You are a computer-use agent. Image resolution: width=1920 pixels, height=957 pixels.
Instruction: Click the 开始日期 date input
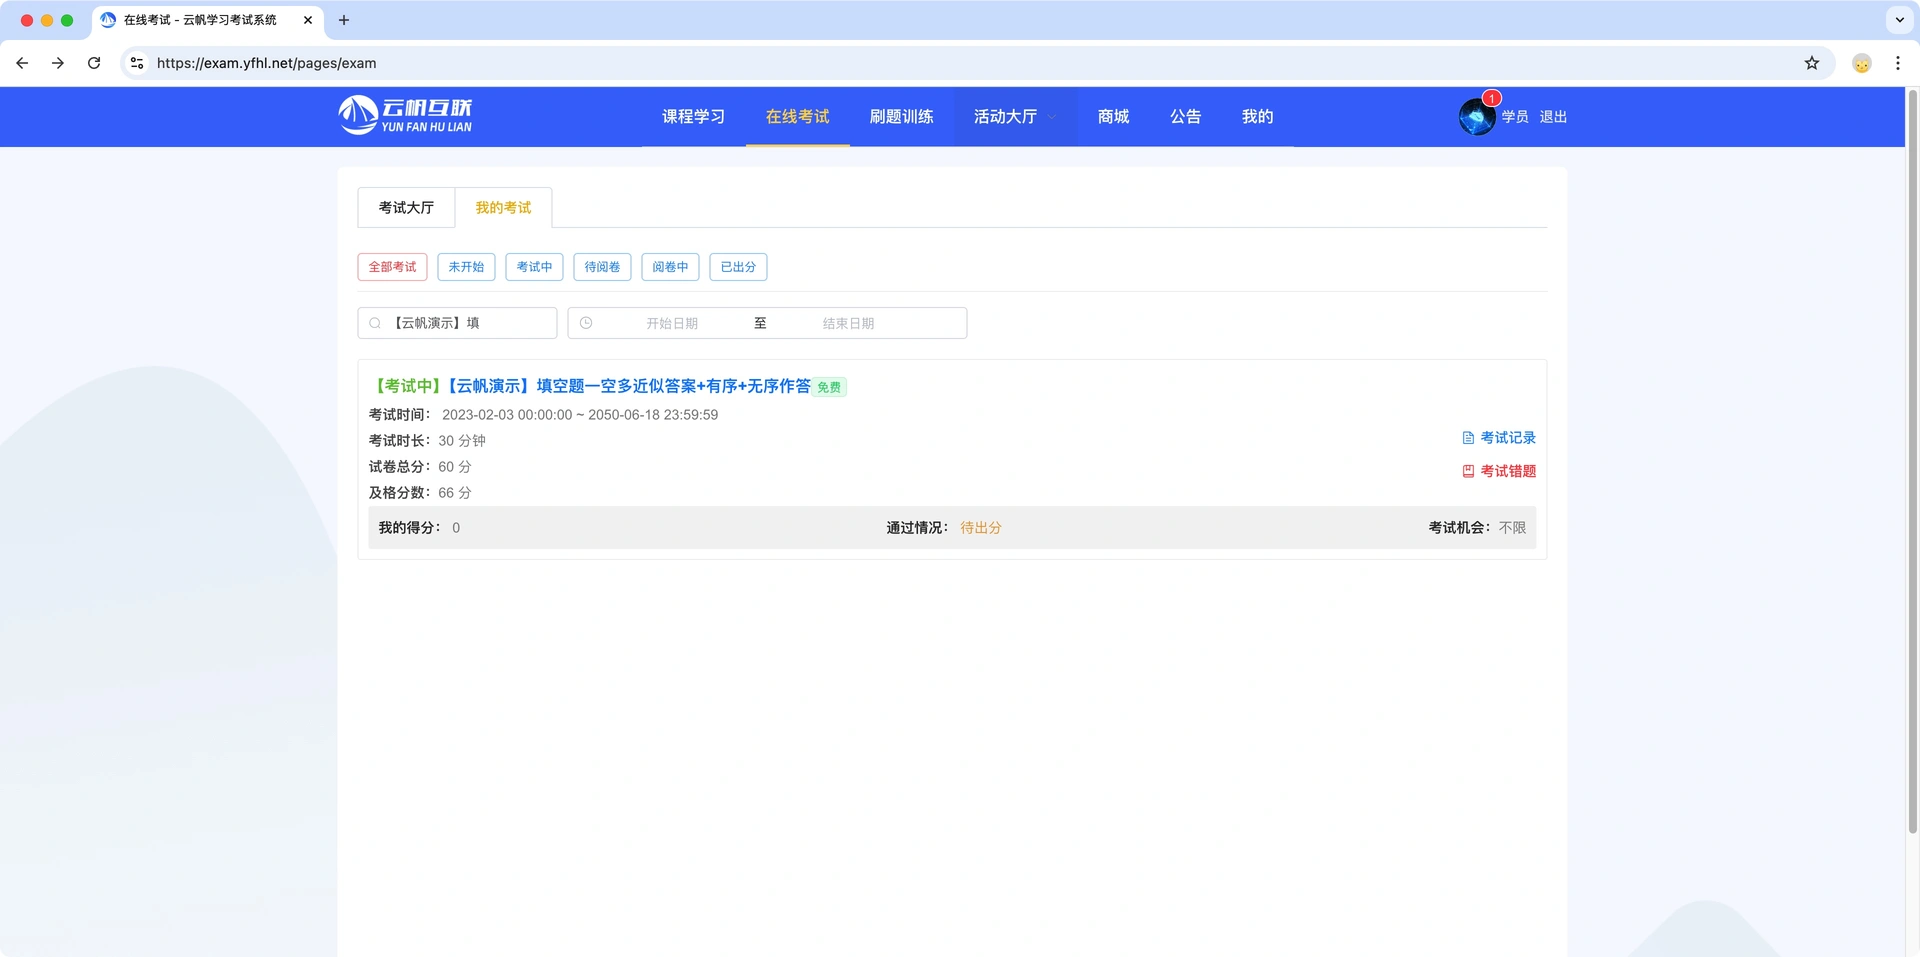[x=672, y=323]
